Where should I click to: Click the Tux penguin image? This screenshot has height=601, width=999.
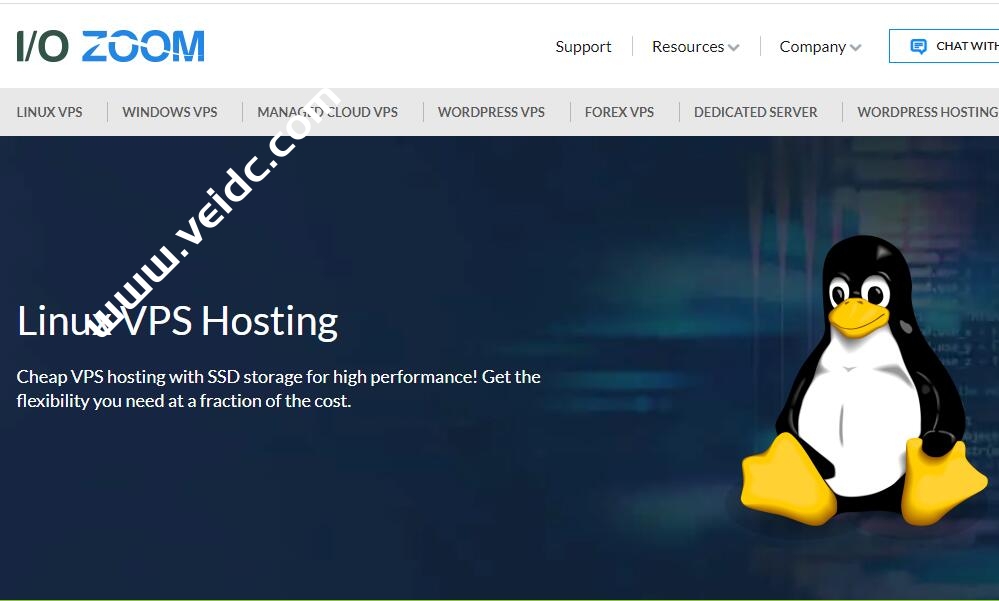[x=864, y=381]
